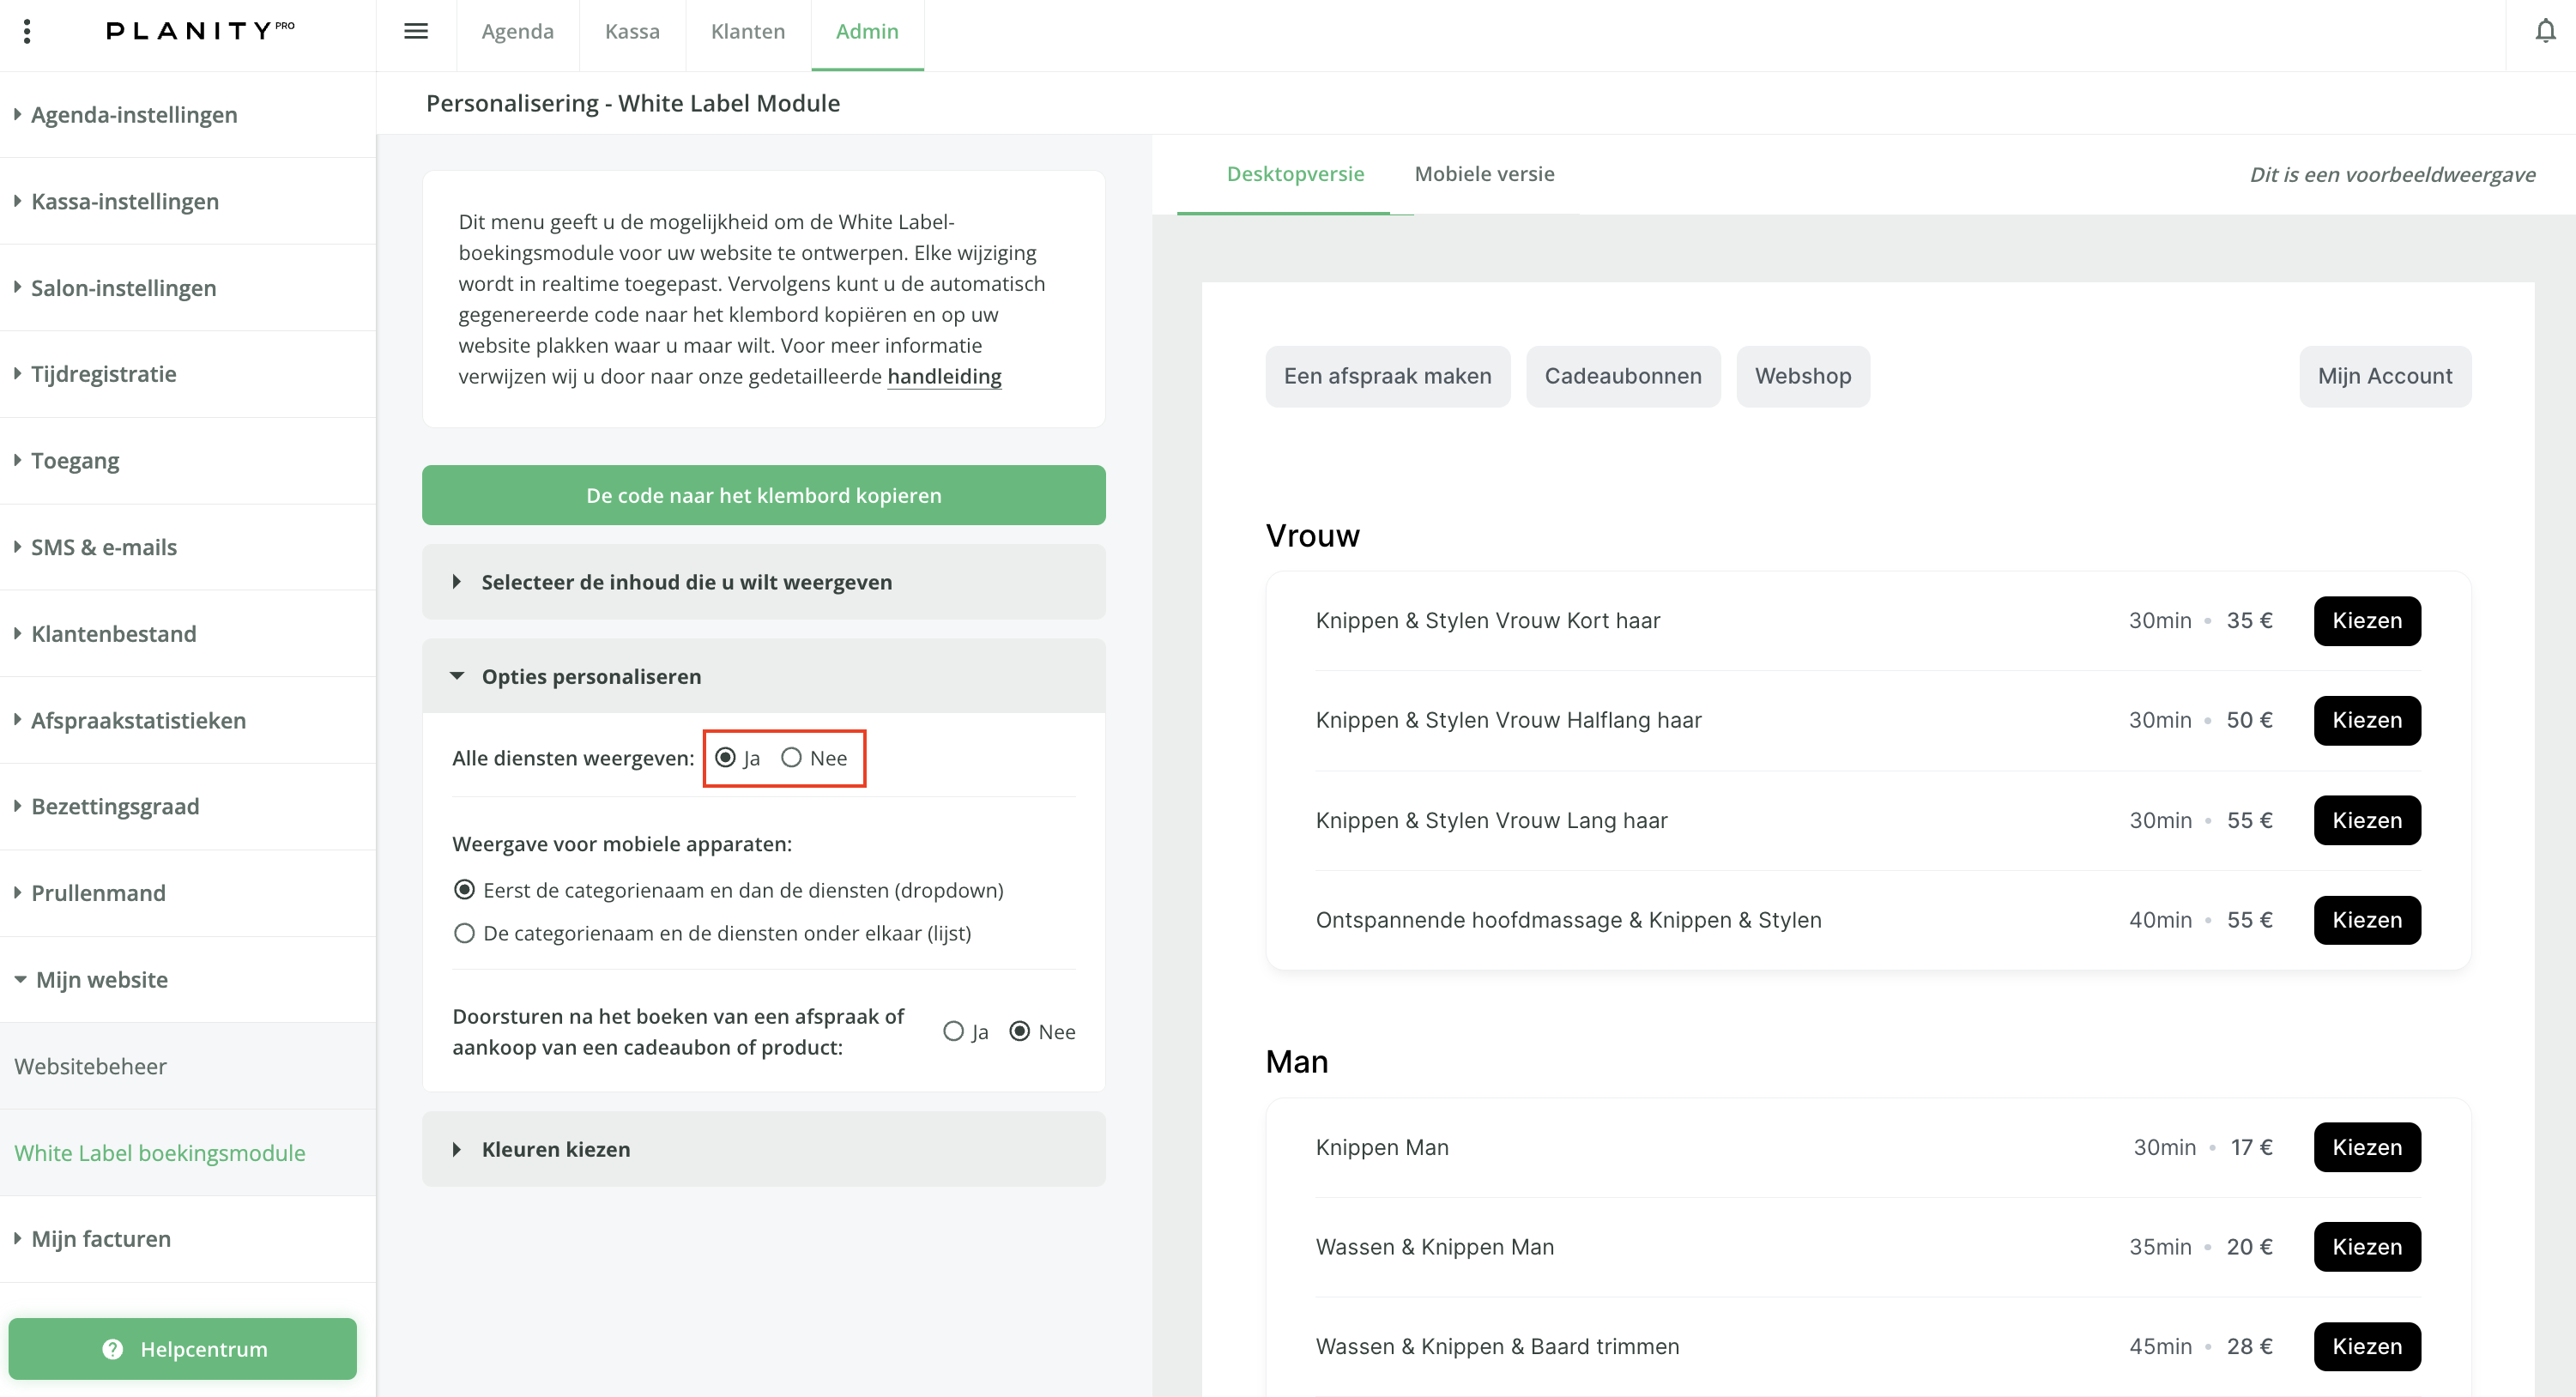Choose Wassen & Knippen & Baard trimmen

click(x=2367, y=1347)
